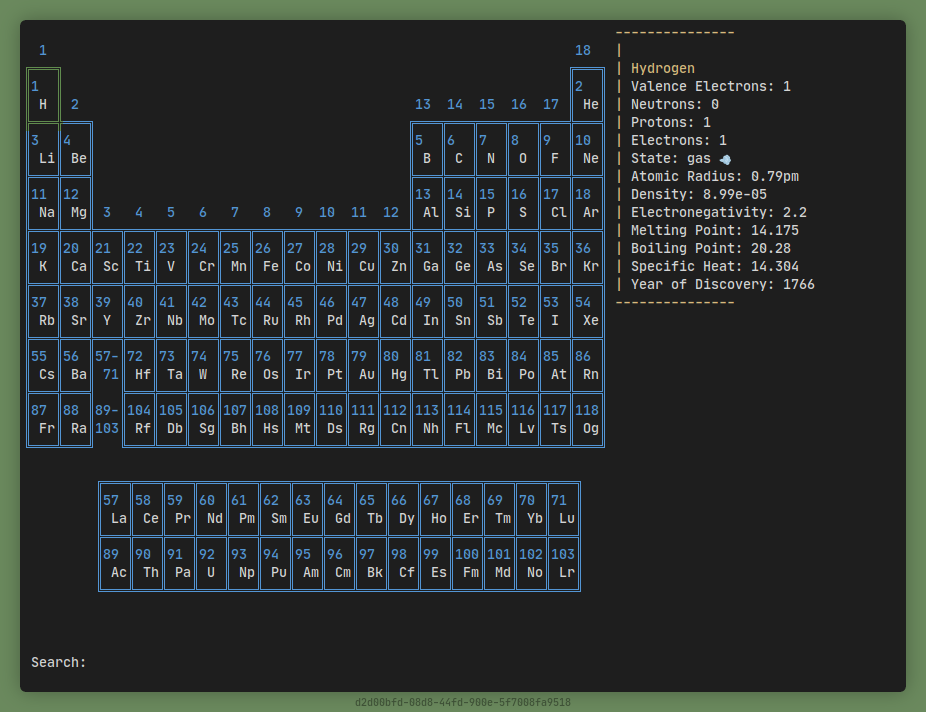The width and height of the screenshot is (926, 712).
Task: Click the highlighted Tungsten (W) tile
Action: (x=203, y=365)
